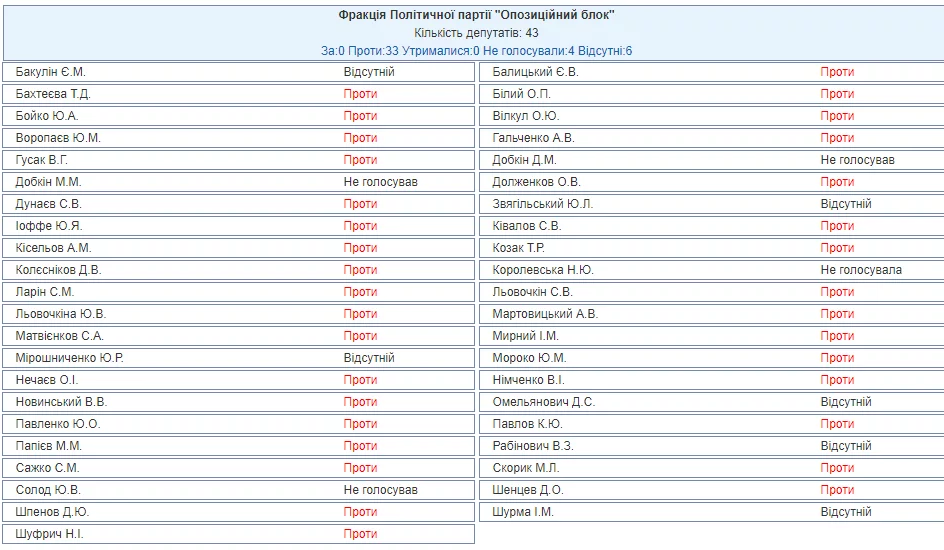
Task: Click the vote status beside Шурма І.М.
Action: coord(846,512)
